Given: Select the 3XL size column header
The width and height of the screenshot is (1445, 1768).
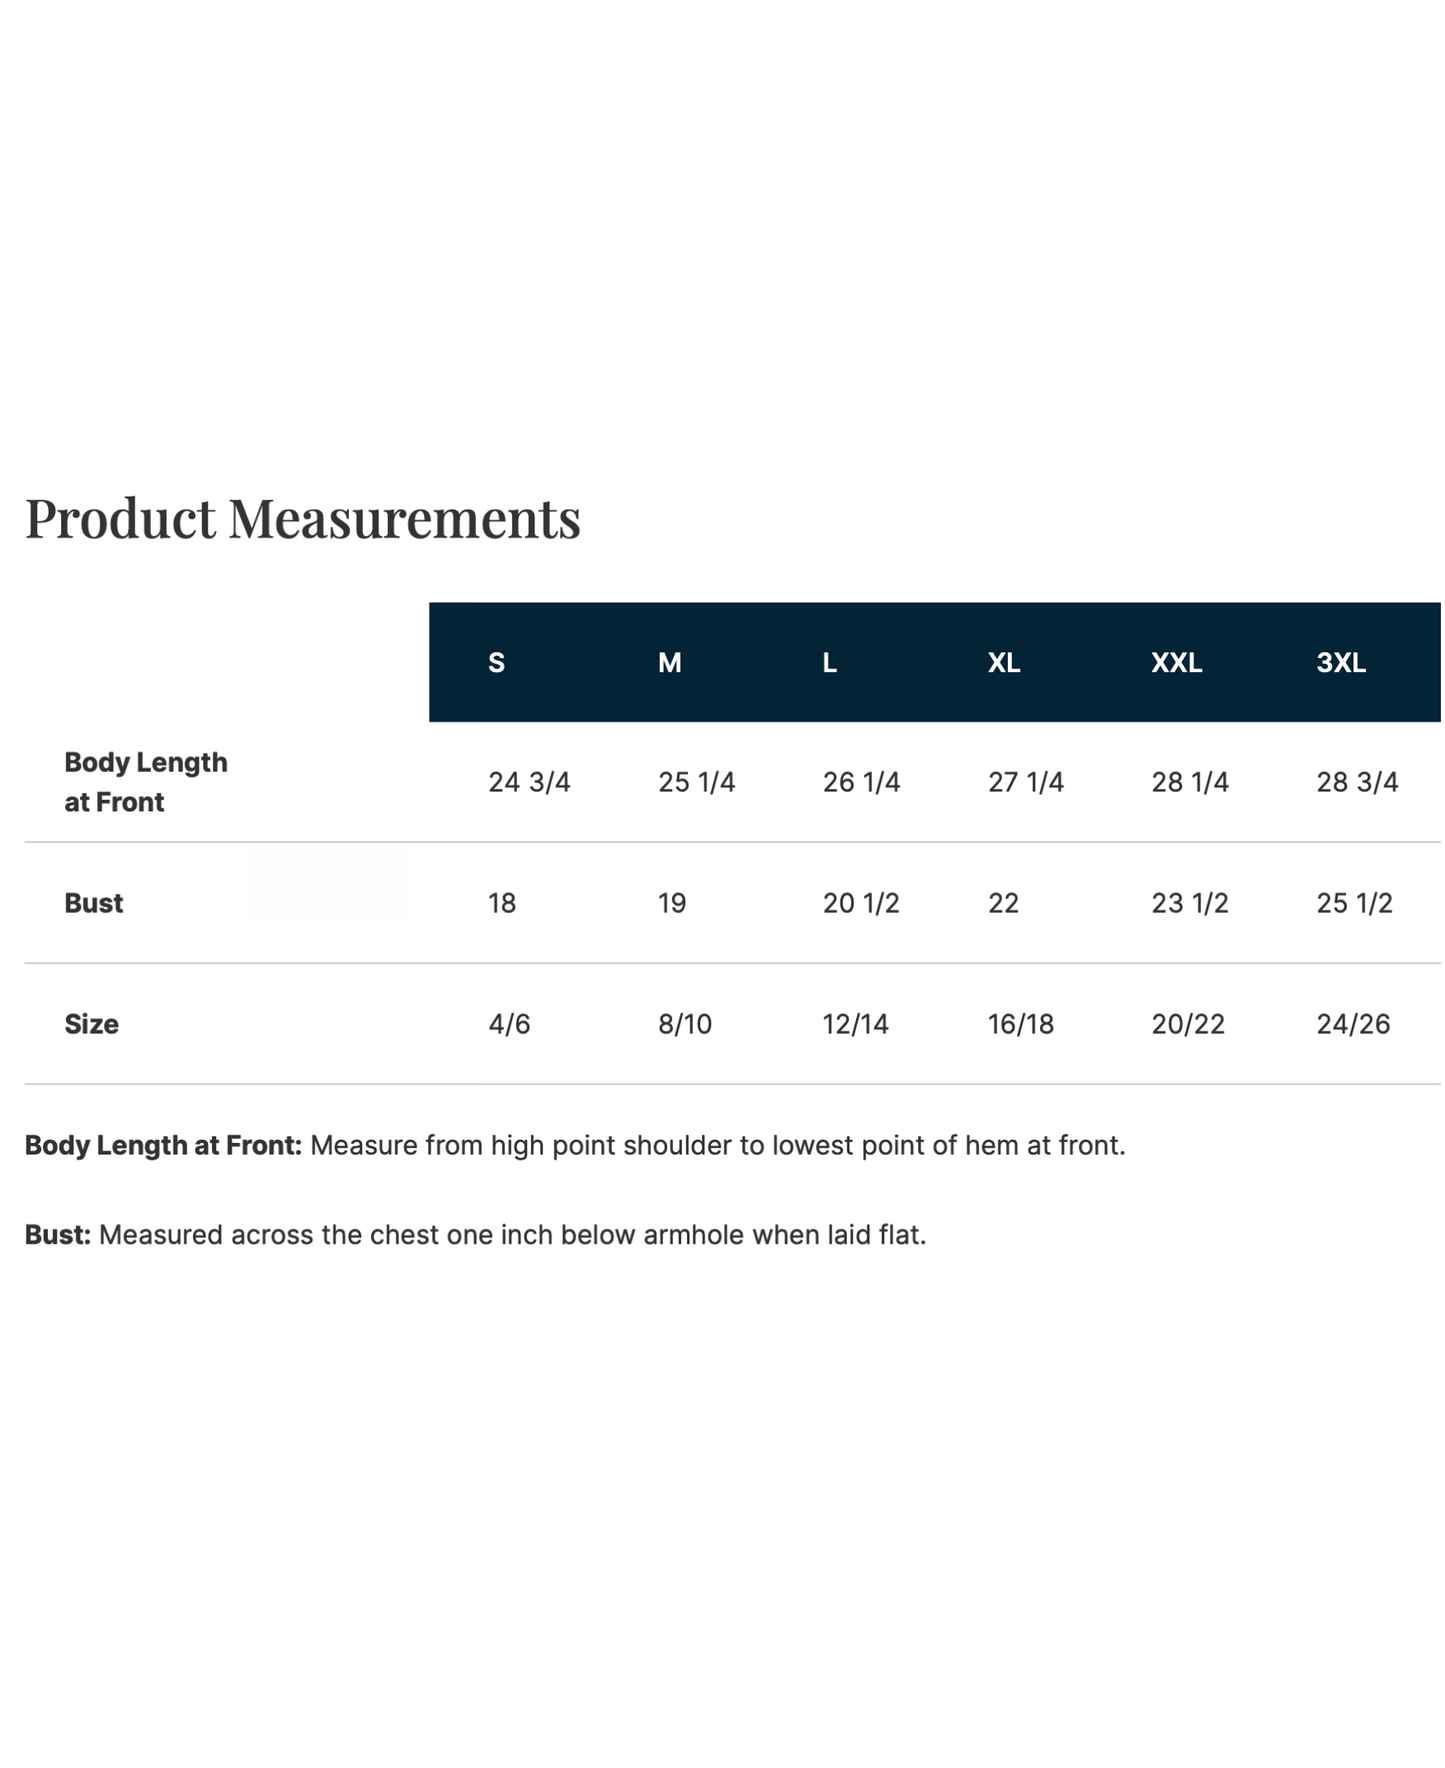Looking at the screenshot, I should click(x=1341, y=663).
